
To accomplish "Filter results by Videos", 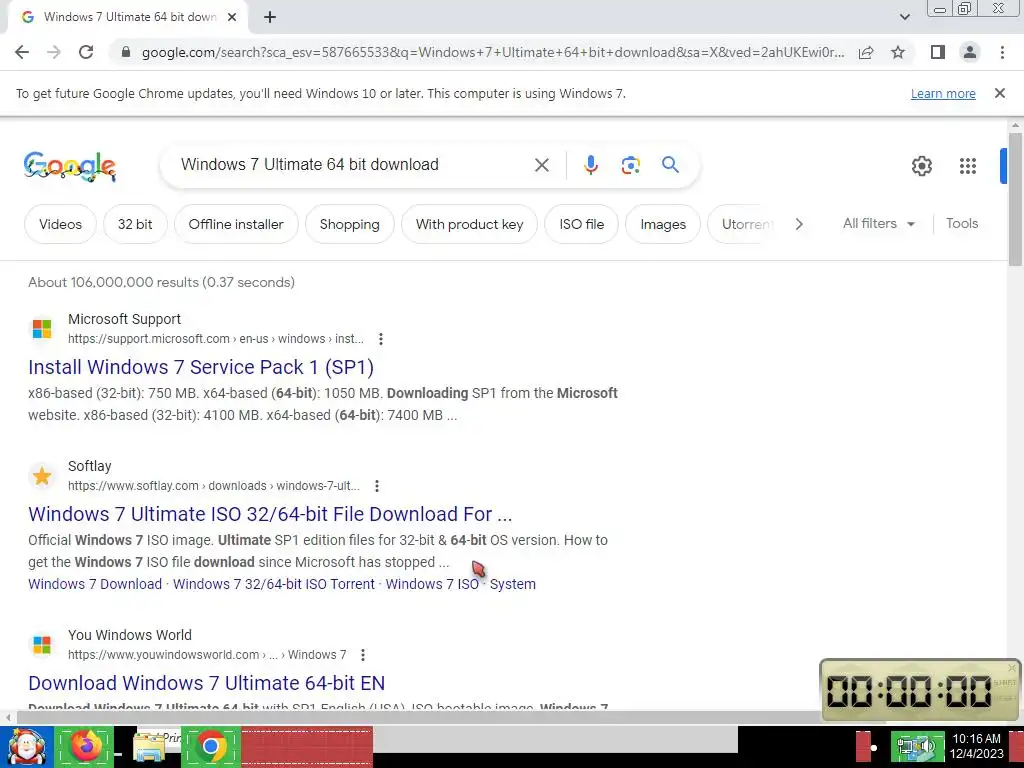I will pyautogui.click(x=60, y=224).
